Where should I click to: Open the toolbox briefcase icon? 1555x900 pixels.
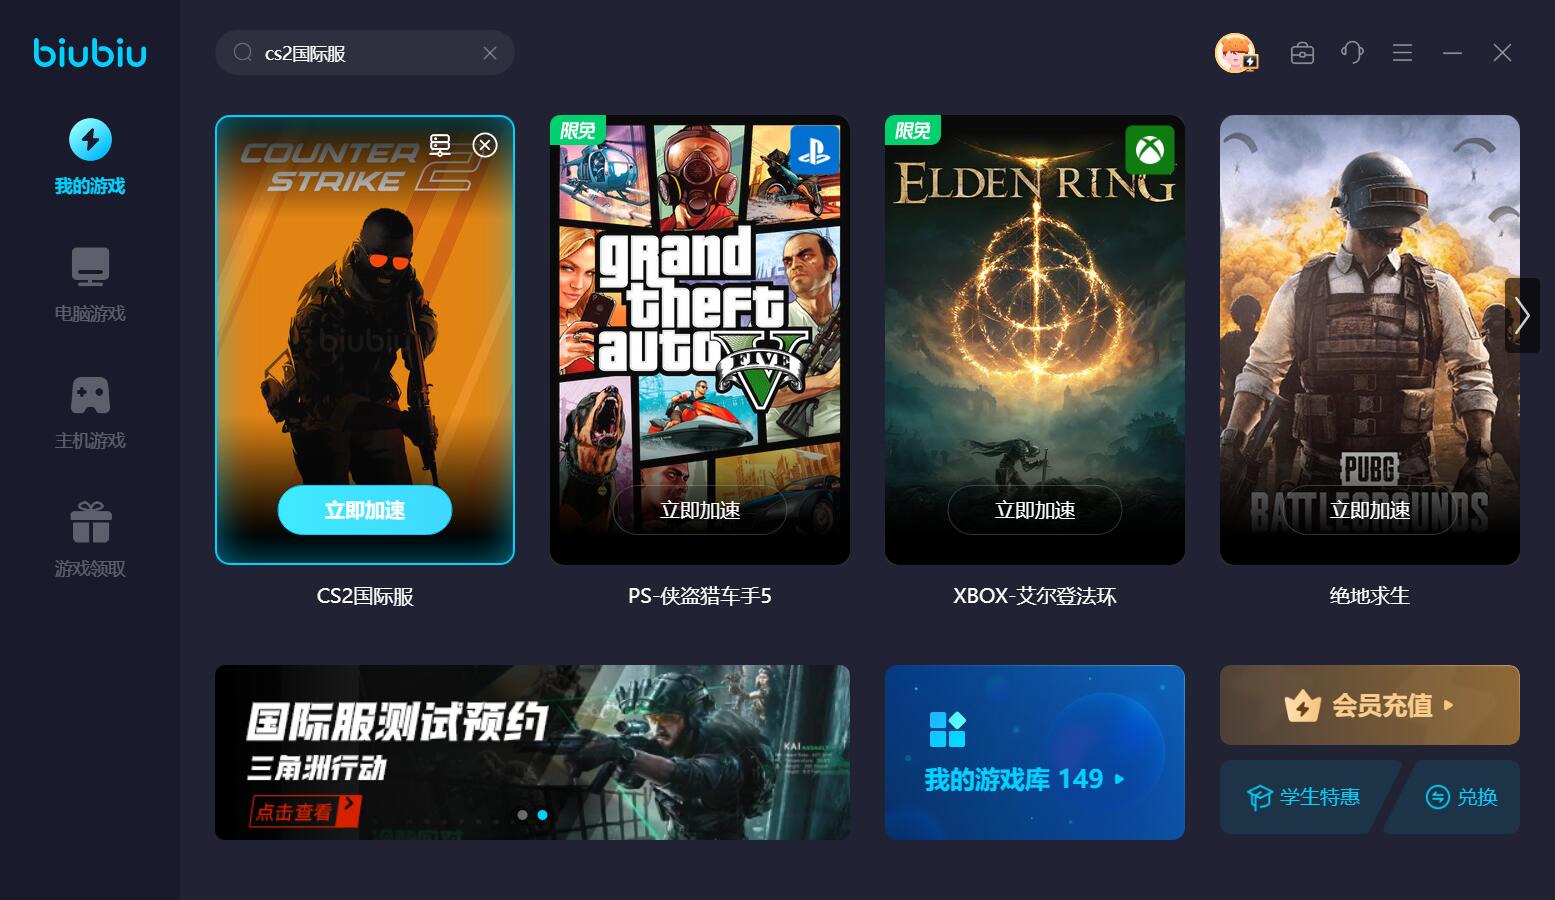tap(1302, 53)
